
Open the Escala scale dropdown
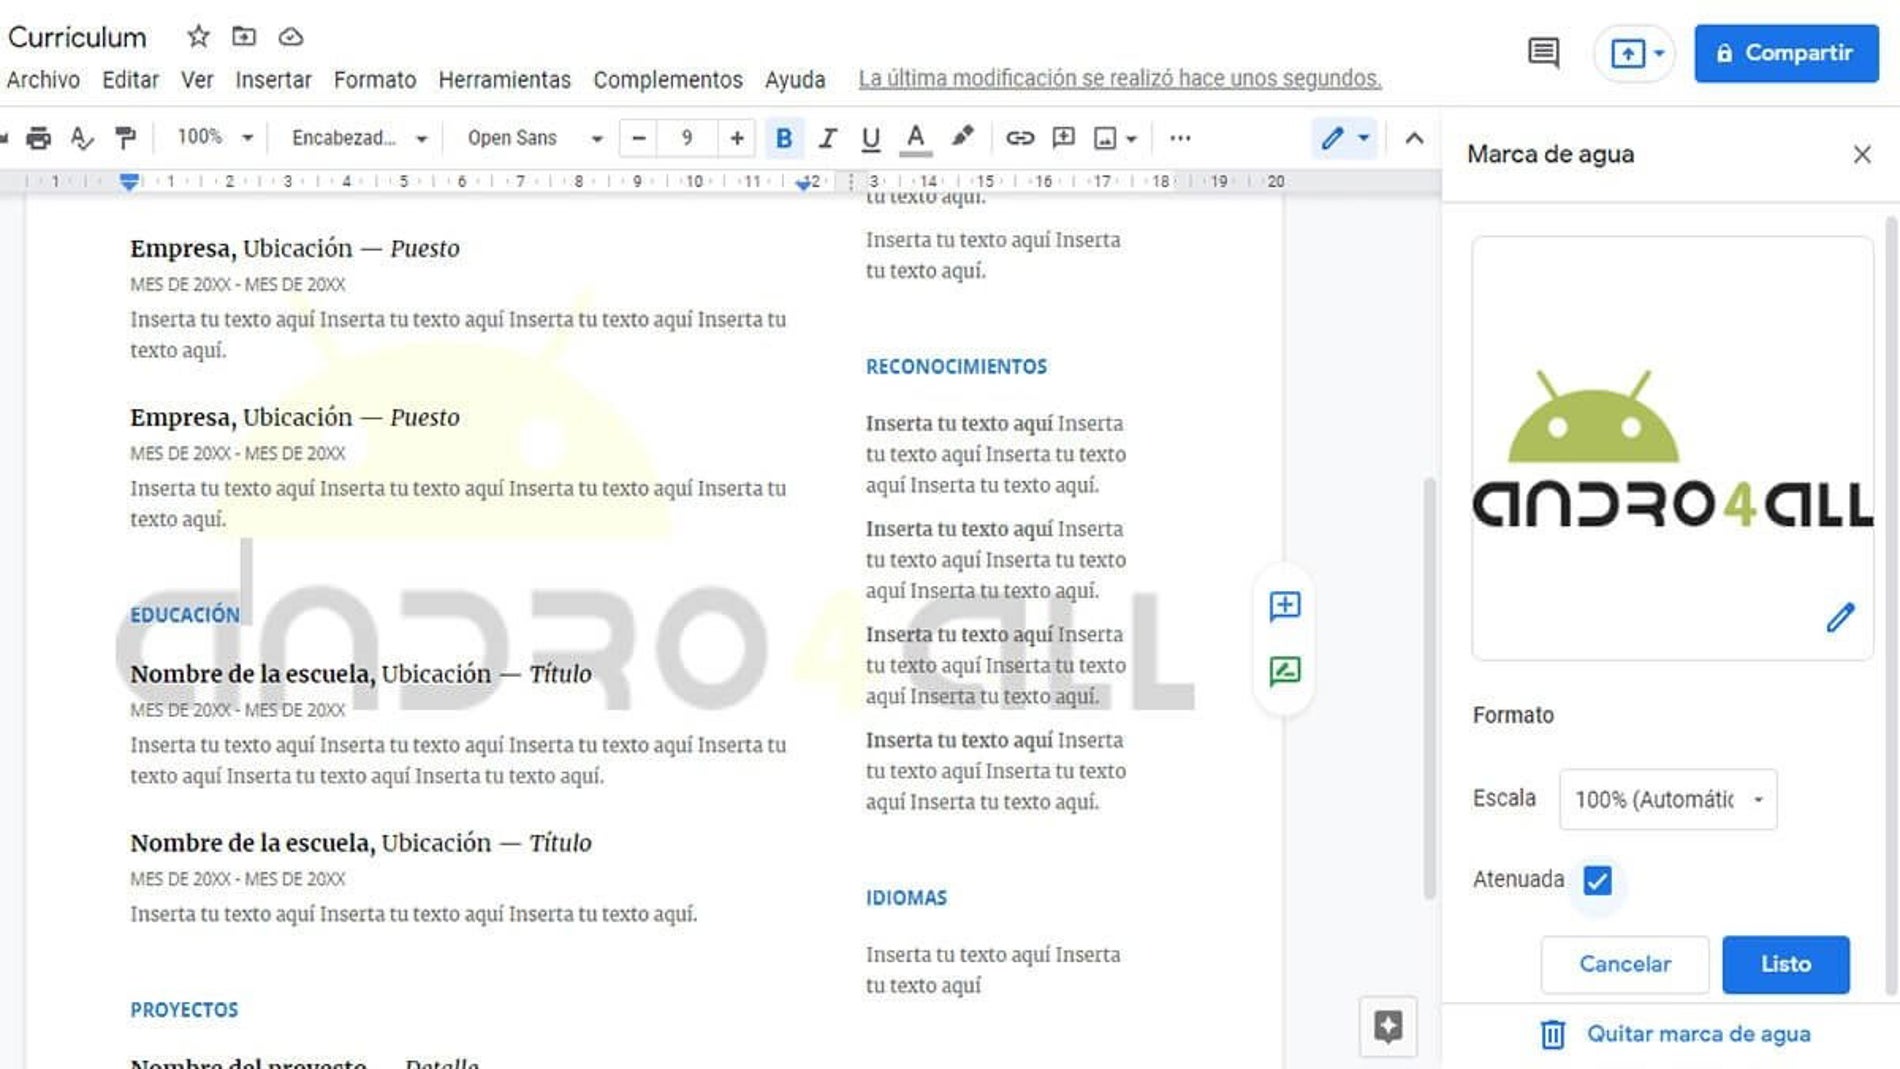(x=1667, y=799)
